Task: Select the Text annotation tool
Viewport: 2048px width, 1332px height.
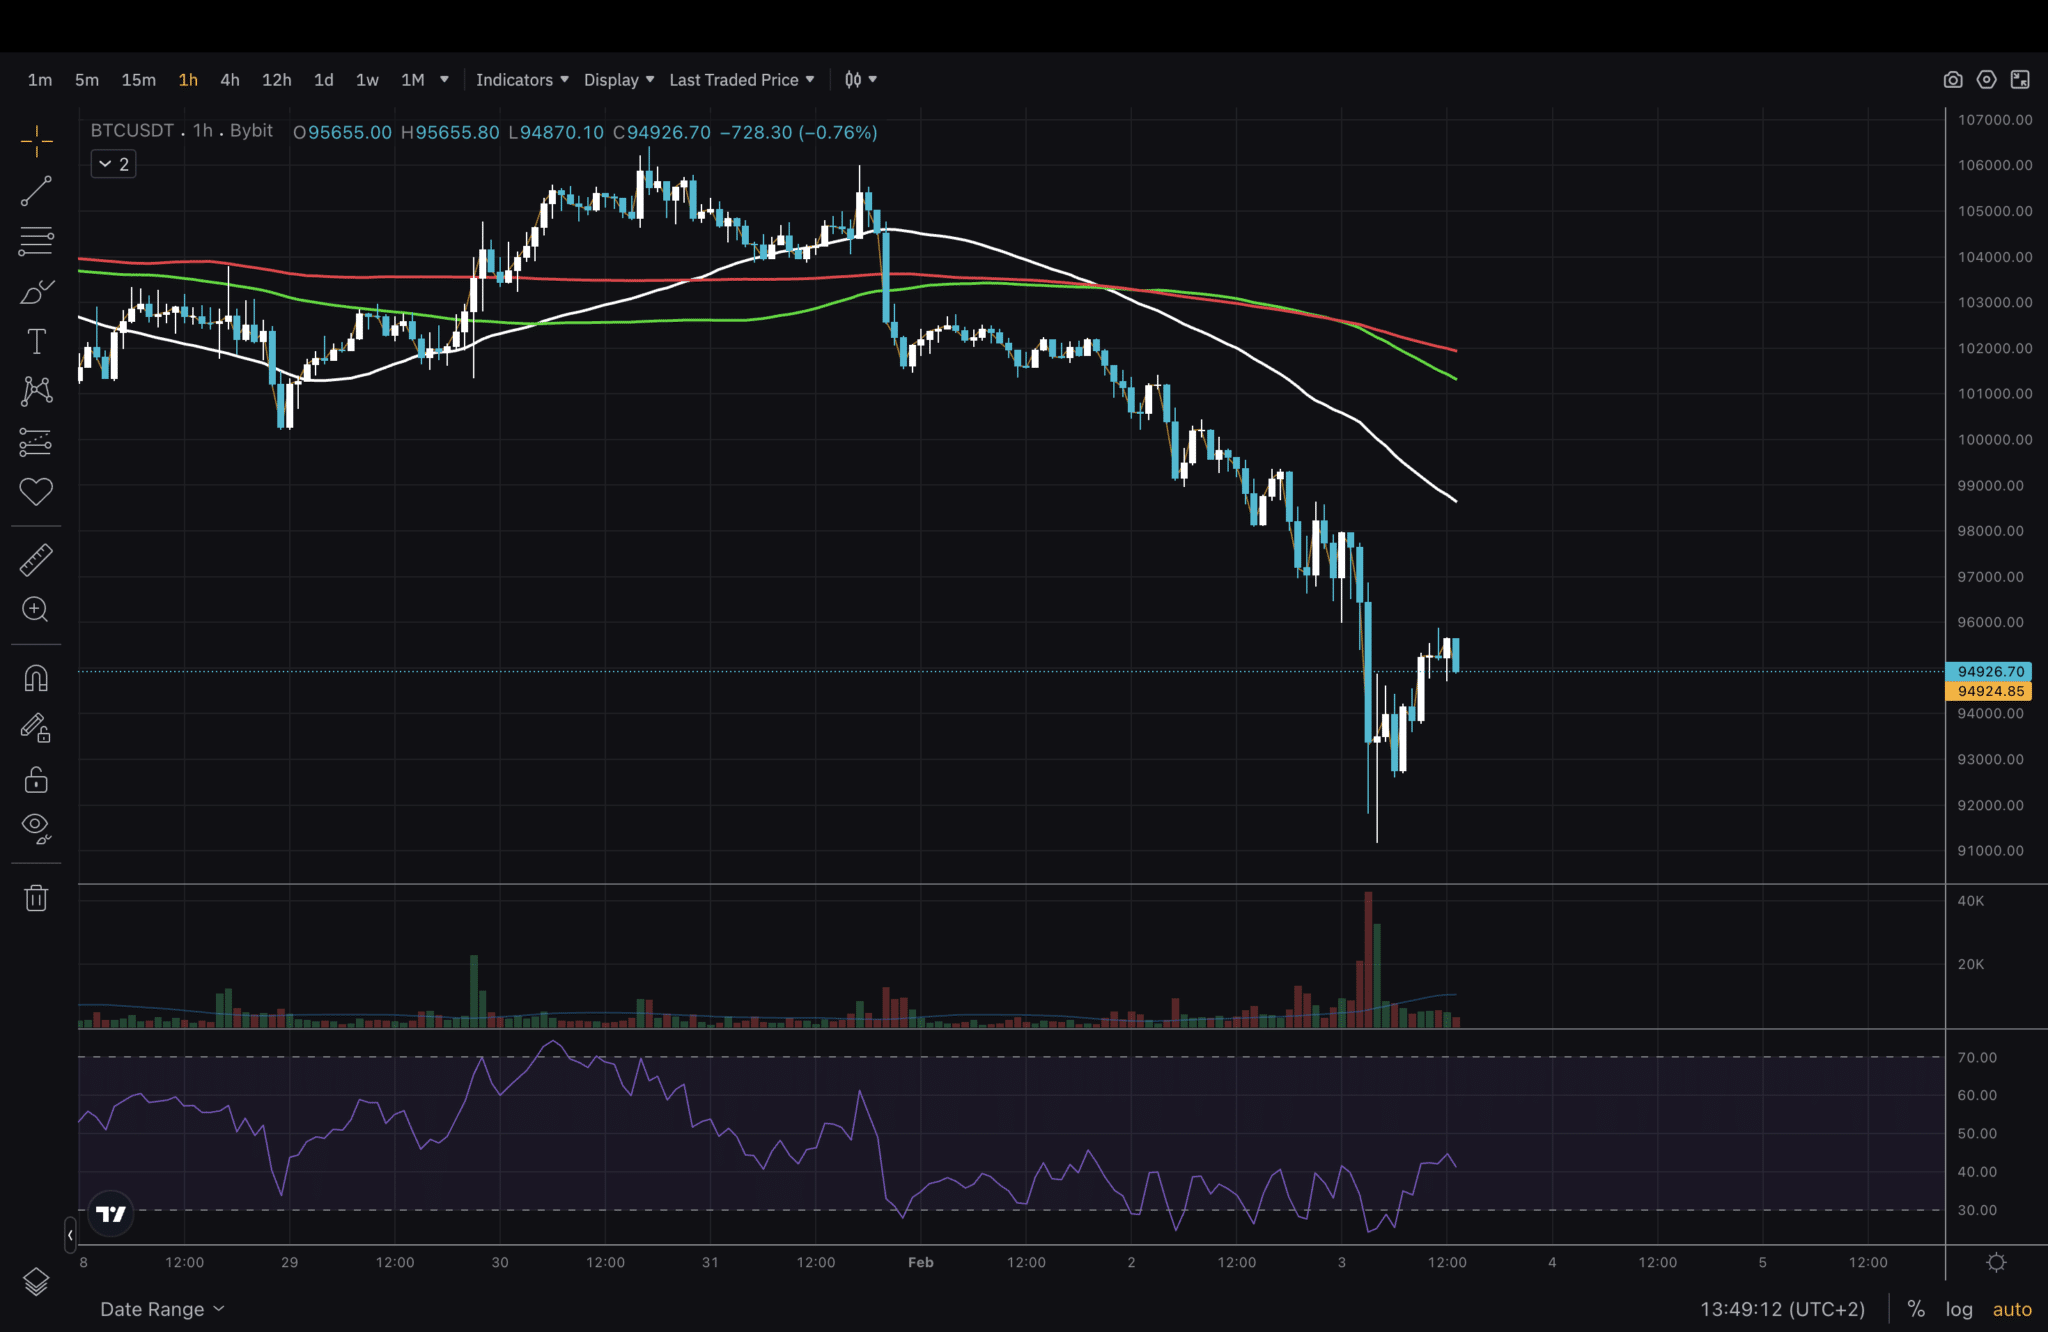Action: click(36, 342)
